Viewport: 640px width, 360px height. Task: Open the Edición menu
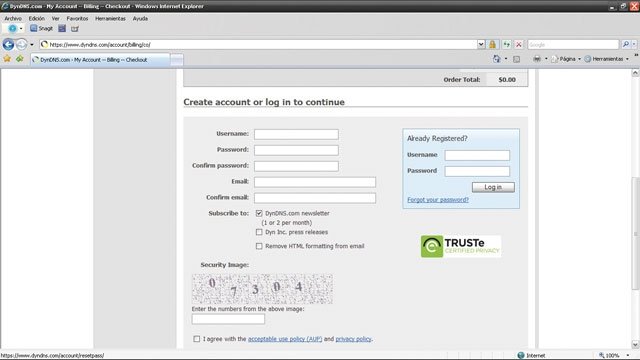(x=36, y=18)
